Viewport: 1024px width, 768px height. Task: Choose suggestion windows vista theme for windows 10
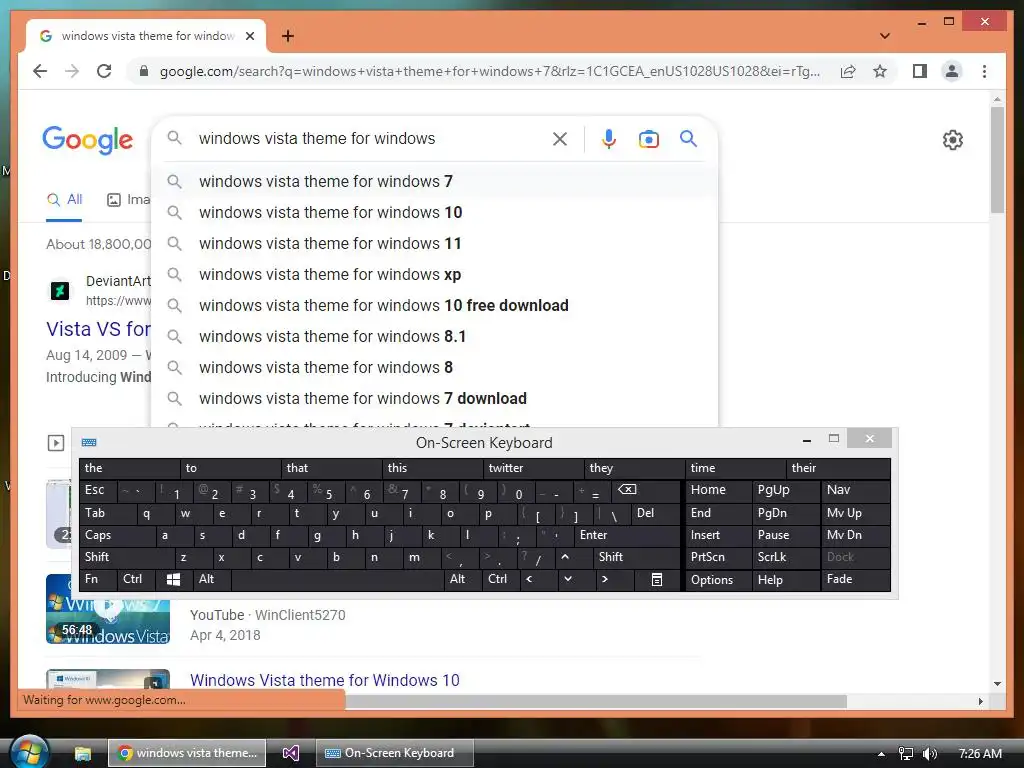434,213
